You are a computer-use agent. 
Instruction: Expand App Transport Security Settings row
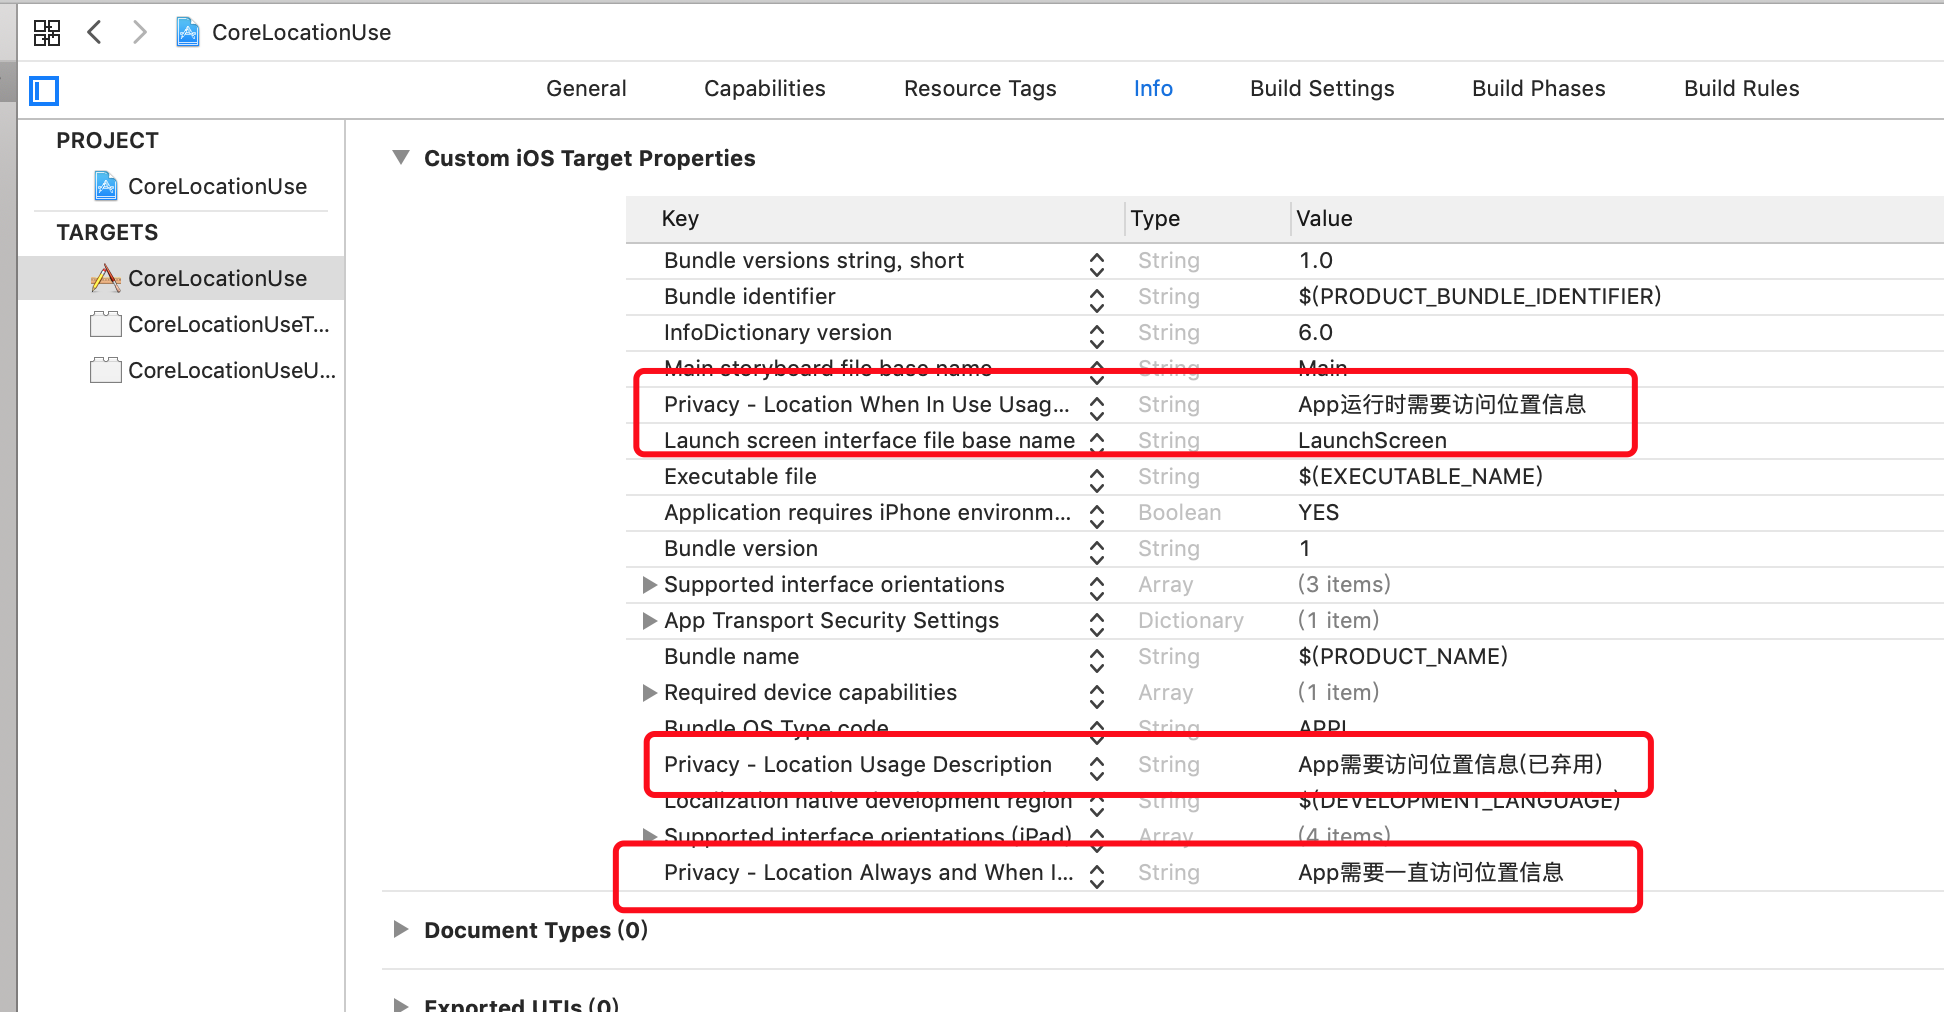coord(649,620)
